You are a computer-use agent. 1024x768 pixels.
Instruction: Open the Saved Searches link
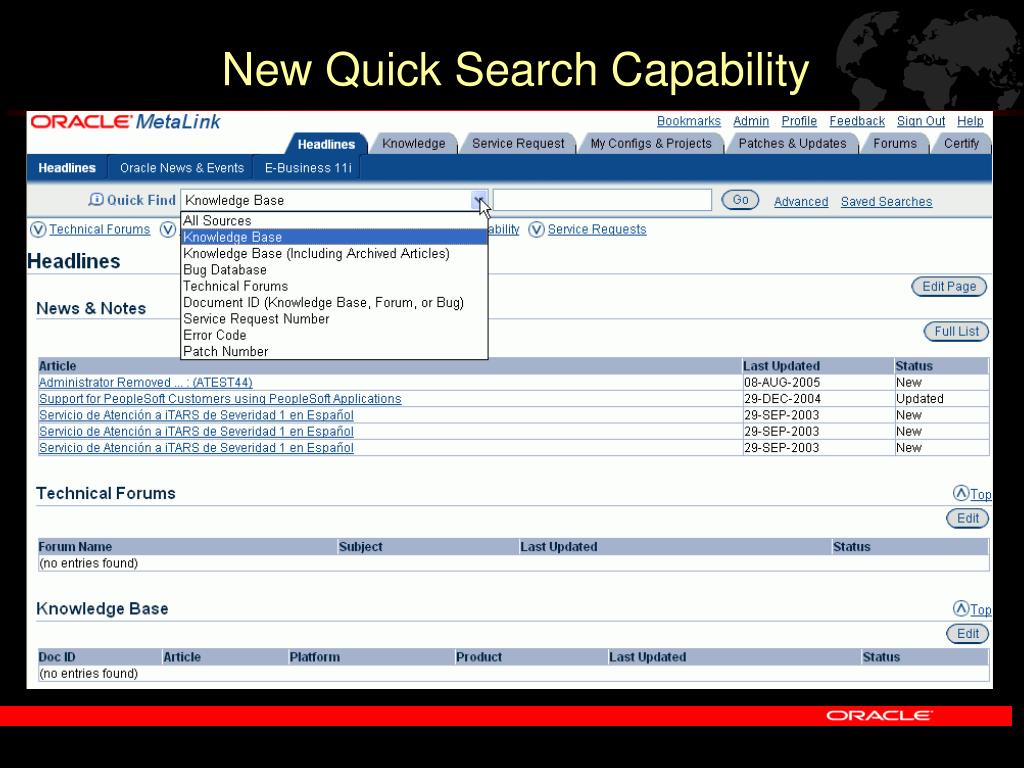[886, 202]
